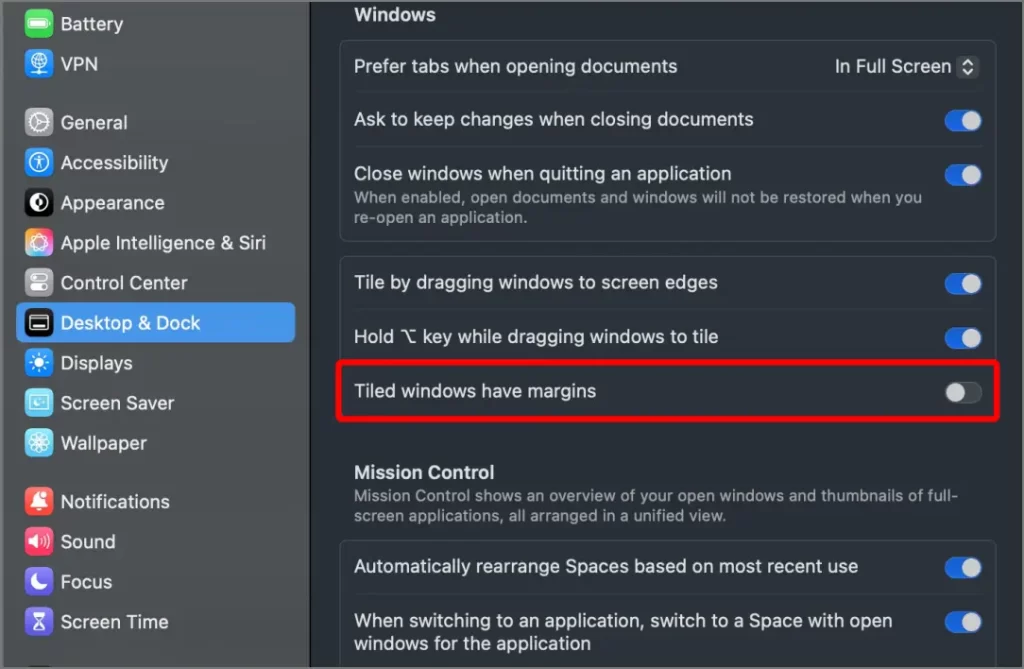This screenshot has width=1024, height=669.
Task: Click the Appearance icon
Action: [x=39, y=203]
